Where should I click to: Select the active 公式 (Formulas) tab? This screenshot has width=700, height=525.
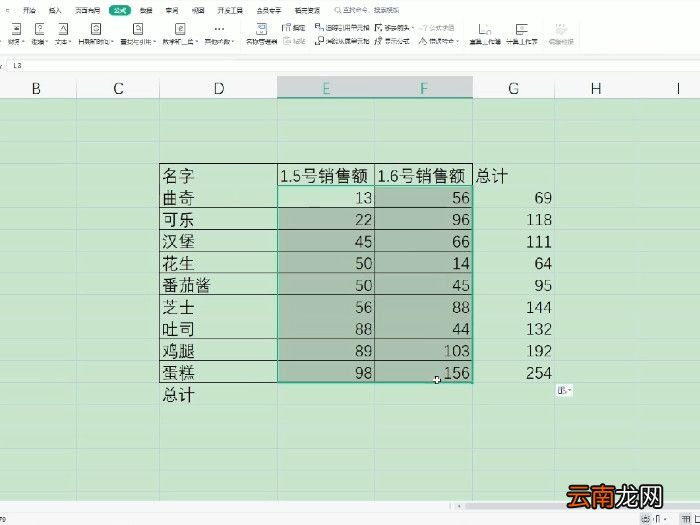pyautogui.click(x=120, y=10)
